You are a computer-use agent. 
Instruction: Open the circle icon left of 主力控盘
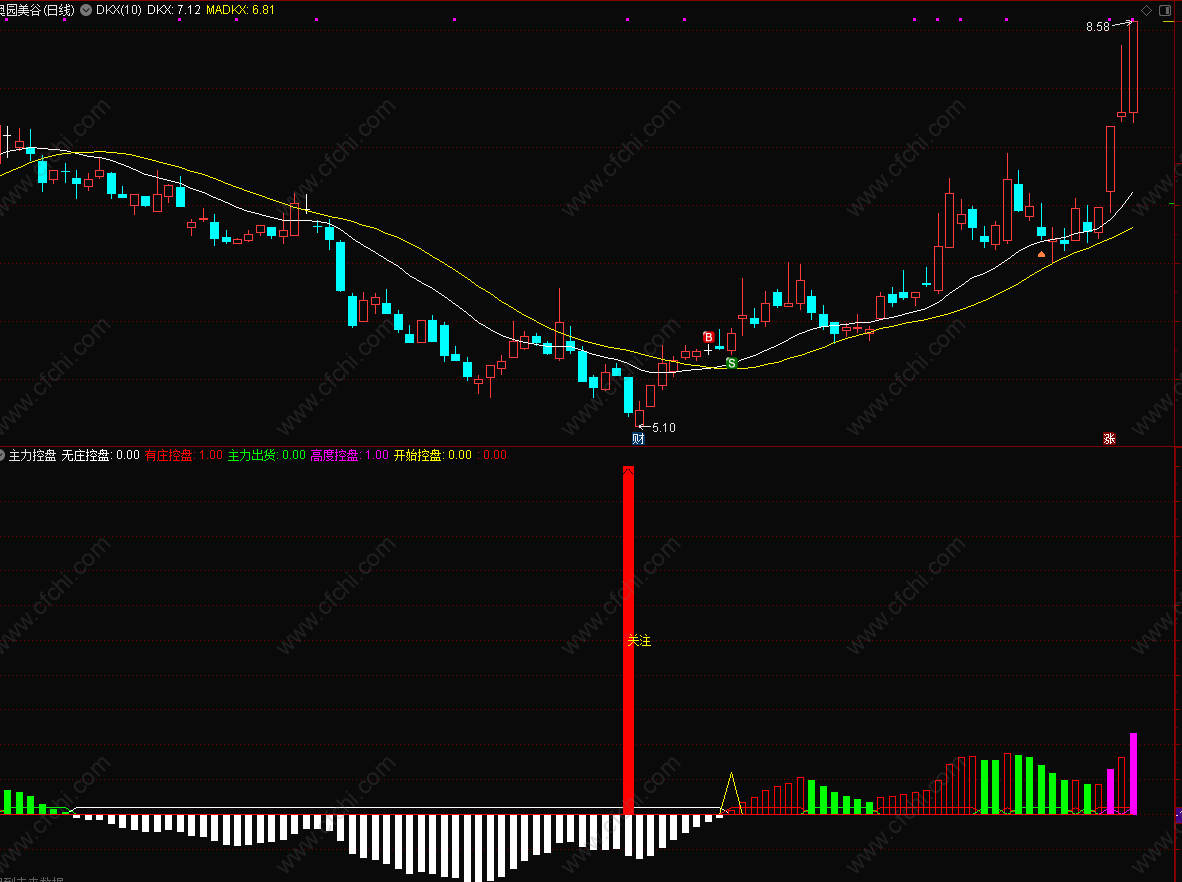(2, 455)
